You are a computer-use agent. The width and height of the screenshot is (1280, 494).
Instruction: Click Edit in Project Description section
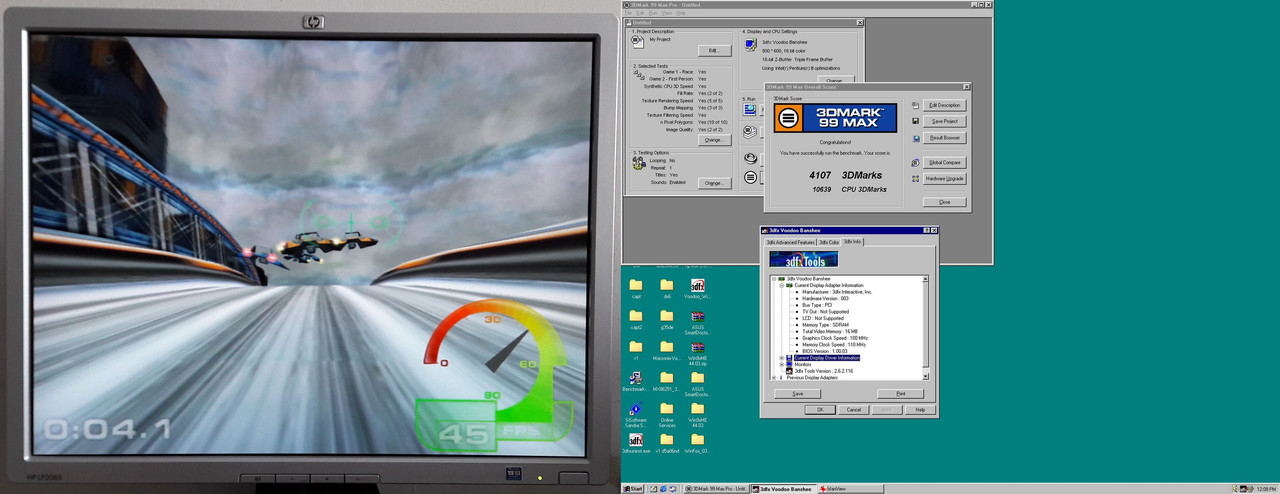click(x=715, y=51)
